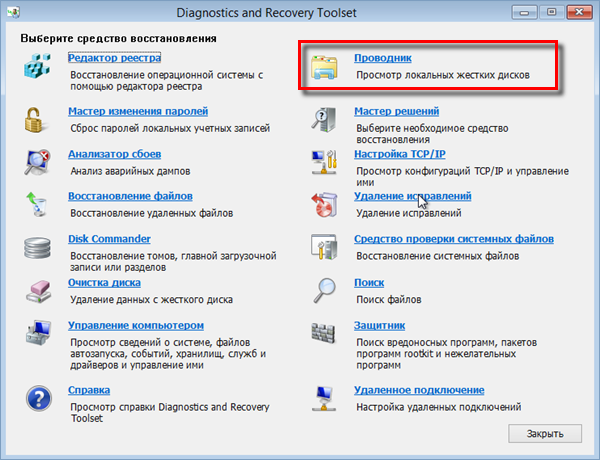Screen dimensions: 600x460
Task: Click text 'Удаление данных с жесткого диска'
Action: point(152,300)
